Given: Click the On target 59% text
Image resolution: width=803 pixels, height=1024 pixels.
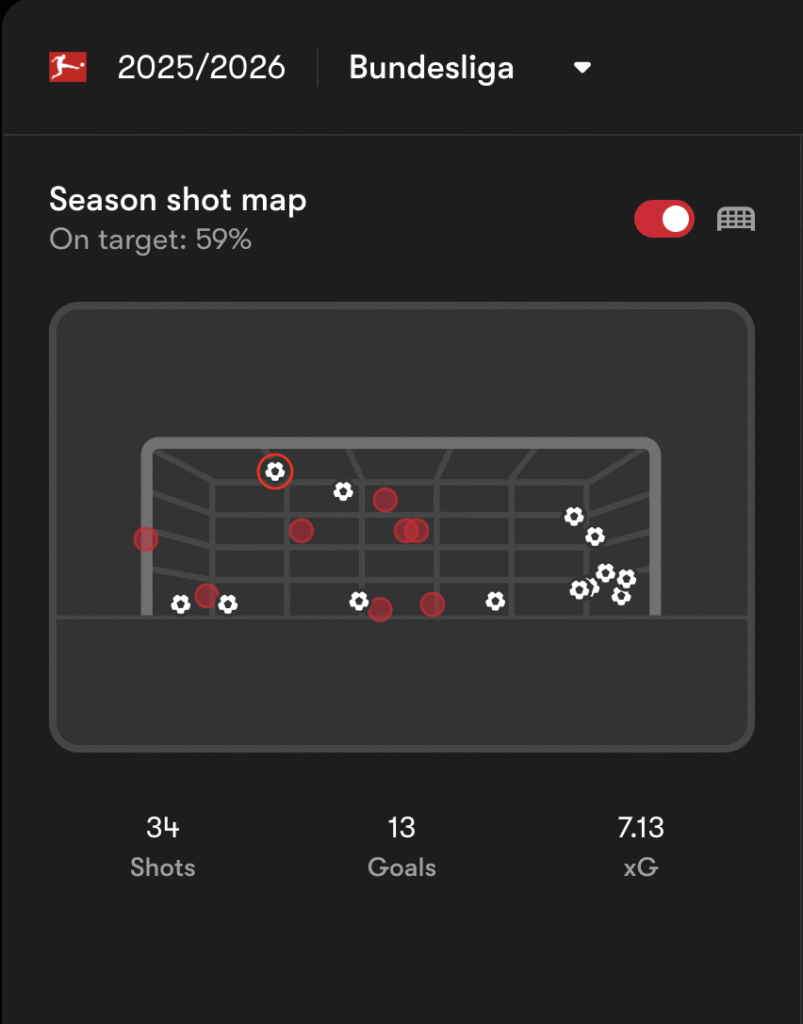Looking at the screenshot, I should pyautogui.click(x=150, y=240).
